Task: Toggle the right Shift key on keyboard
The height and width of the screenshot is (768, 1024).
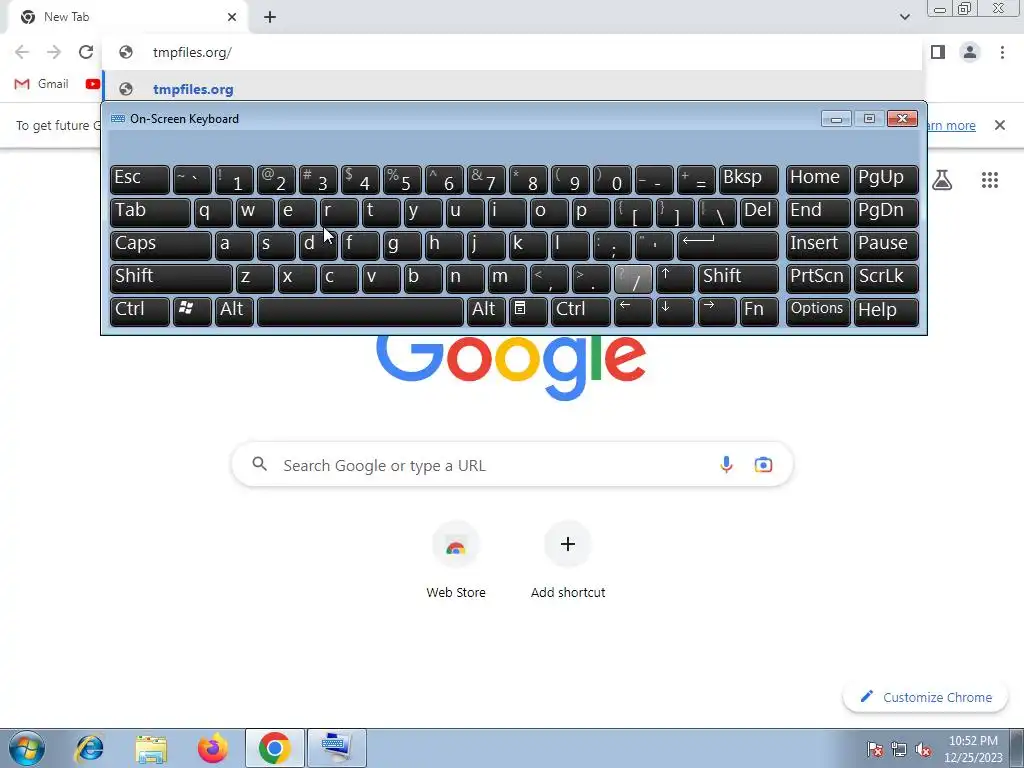Action: [x=738, y=279]
